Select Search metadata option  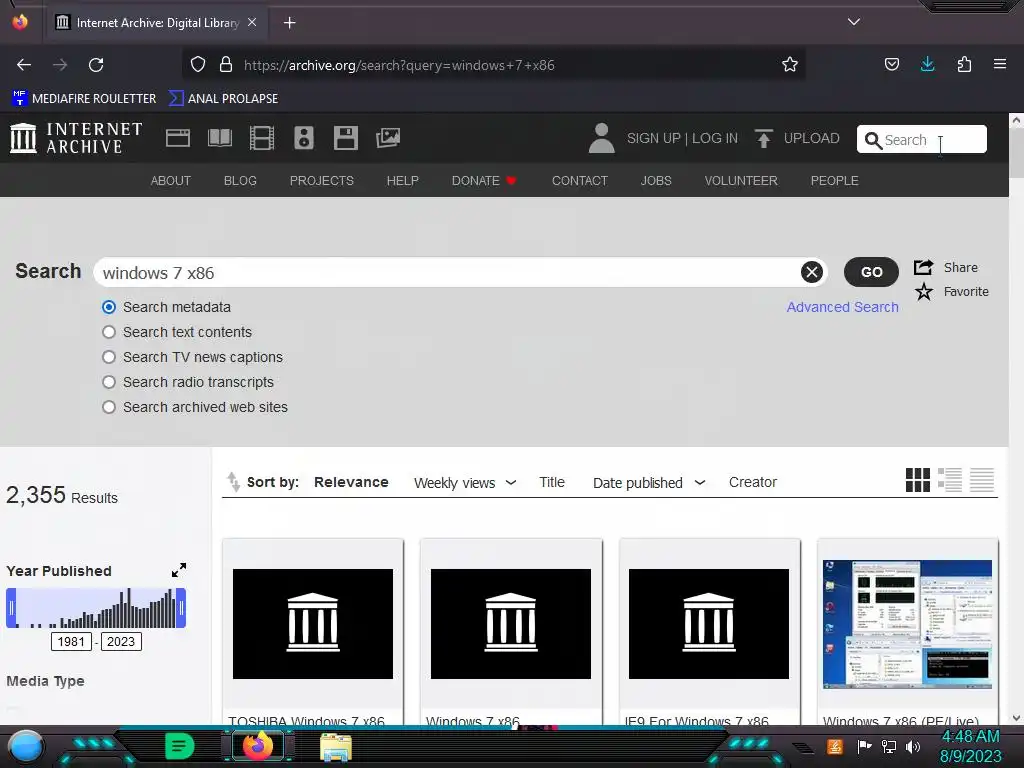[x=109, y=307]
